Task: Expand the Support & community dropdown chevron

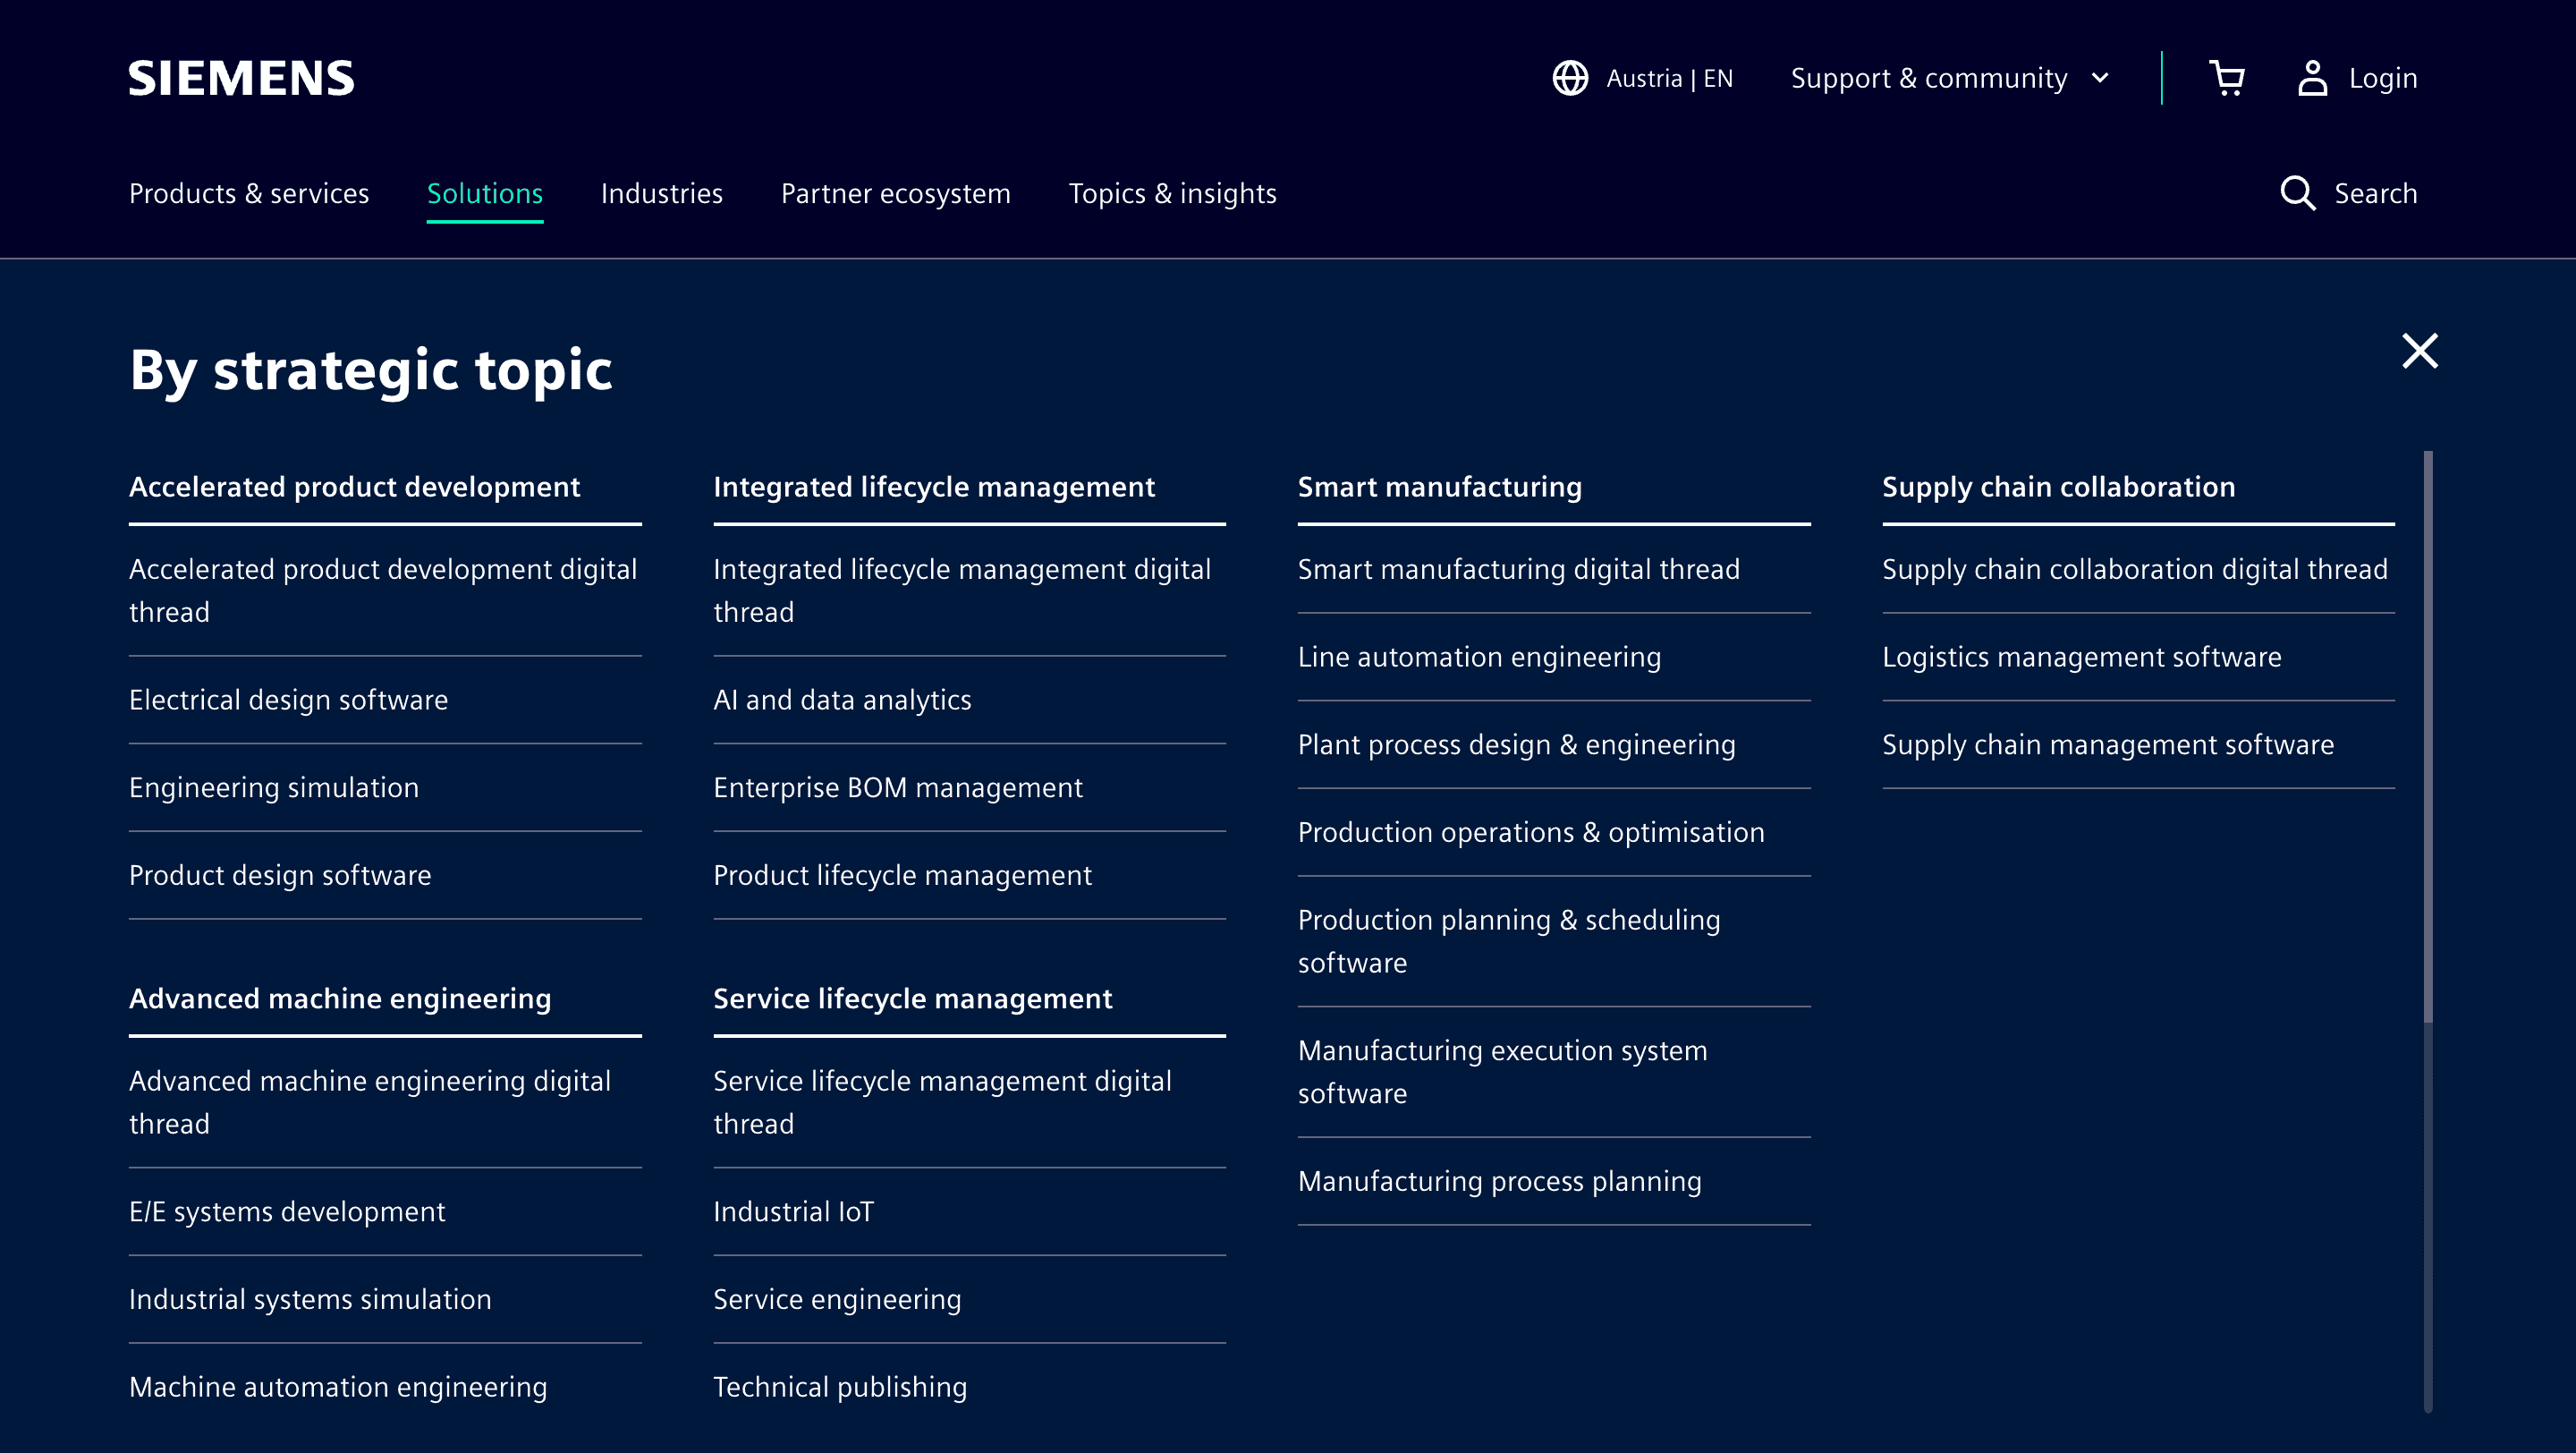Action: 2100,78
